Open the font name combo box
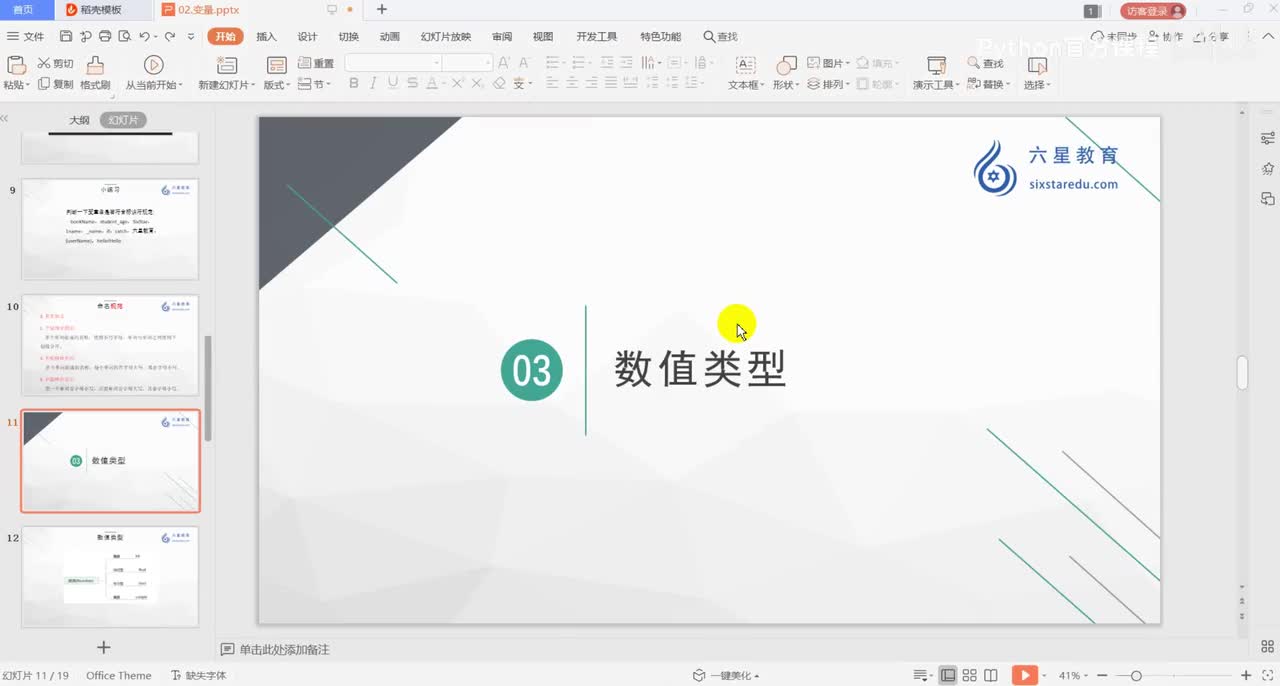Image resolution: width=1280 pixels, height=686 pixels. (393, 63)
